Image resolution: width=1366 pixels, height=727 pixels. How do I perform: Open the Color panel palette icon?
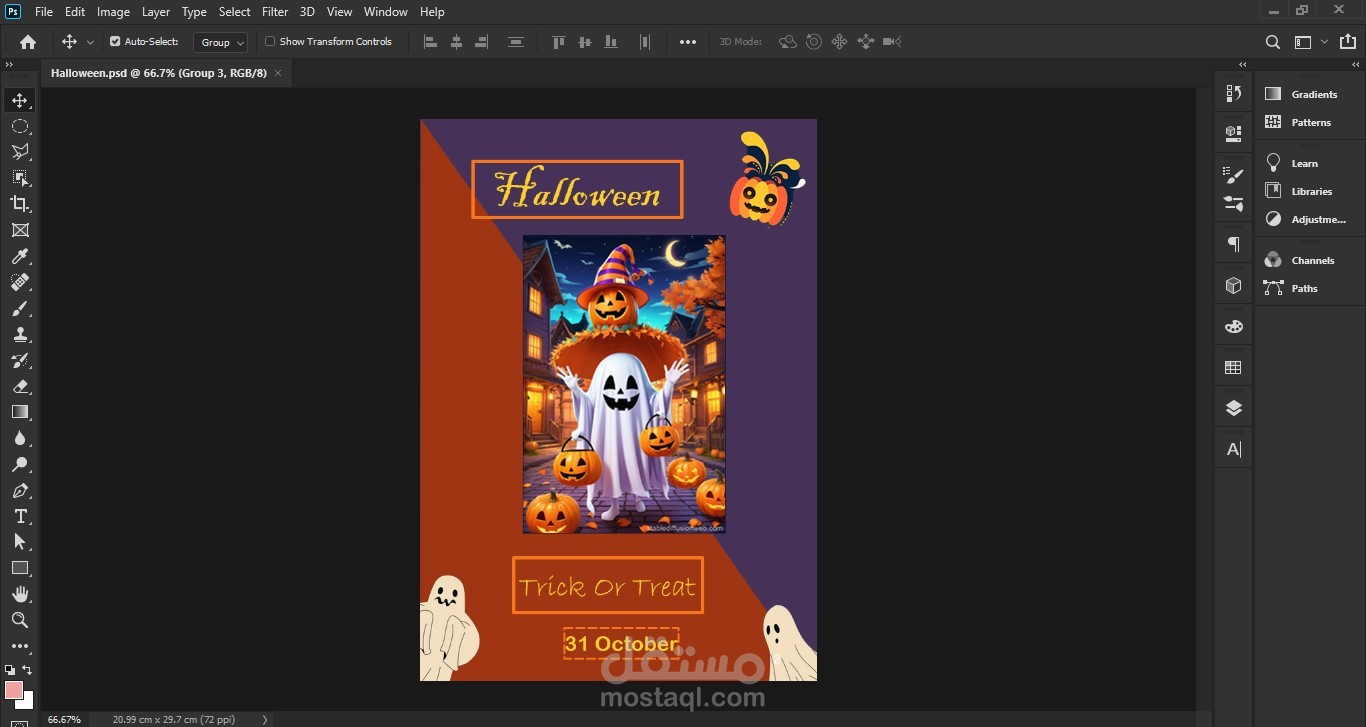[x=1234, y=327]
